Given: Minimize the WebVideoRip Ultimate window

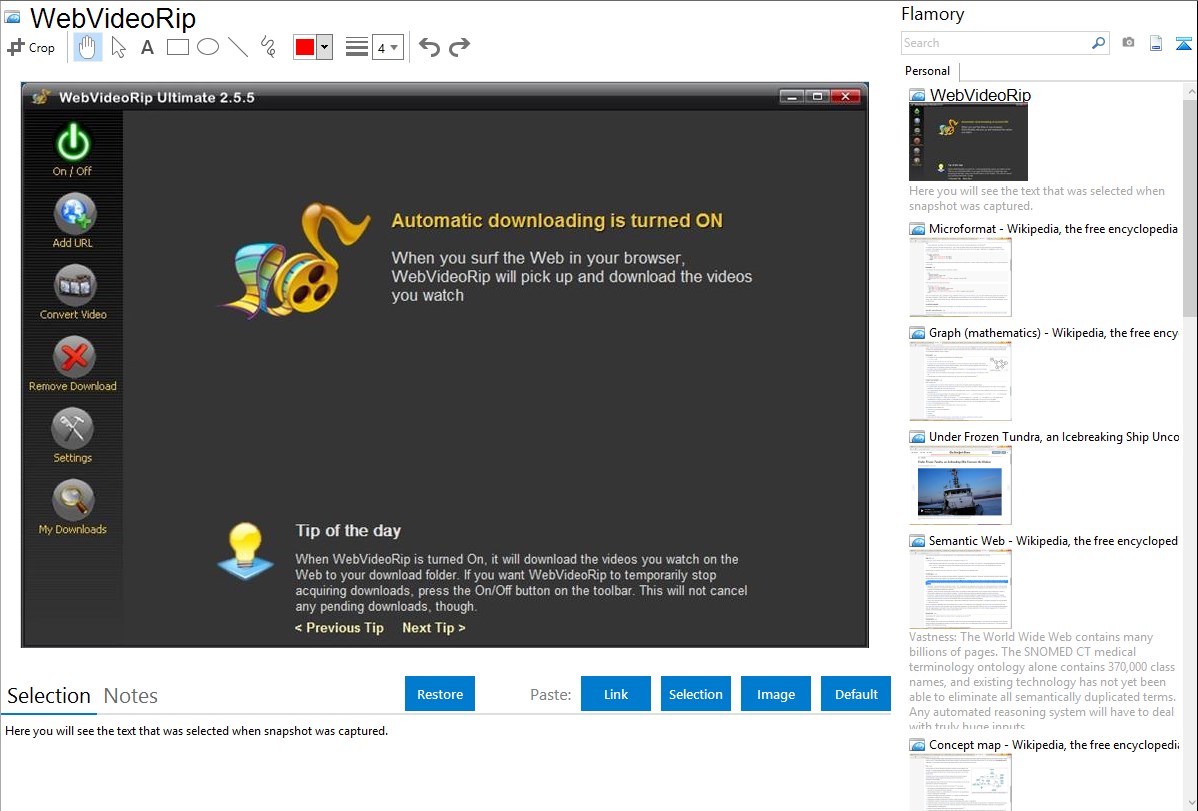Looking at the screenshot, I should coord(792,96).
